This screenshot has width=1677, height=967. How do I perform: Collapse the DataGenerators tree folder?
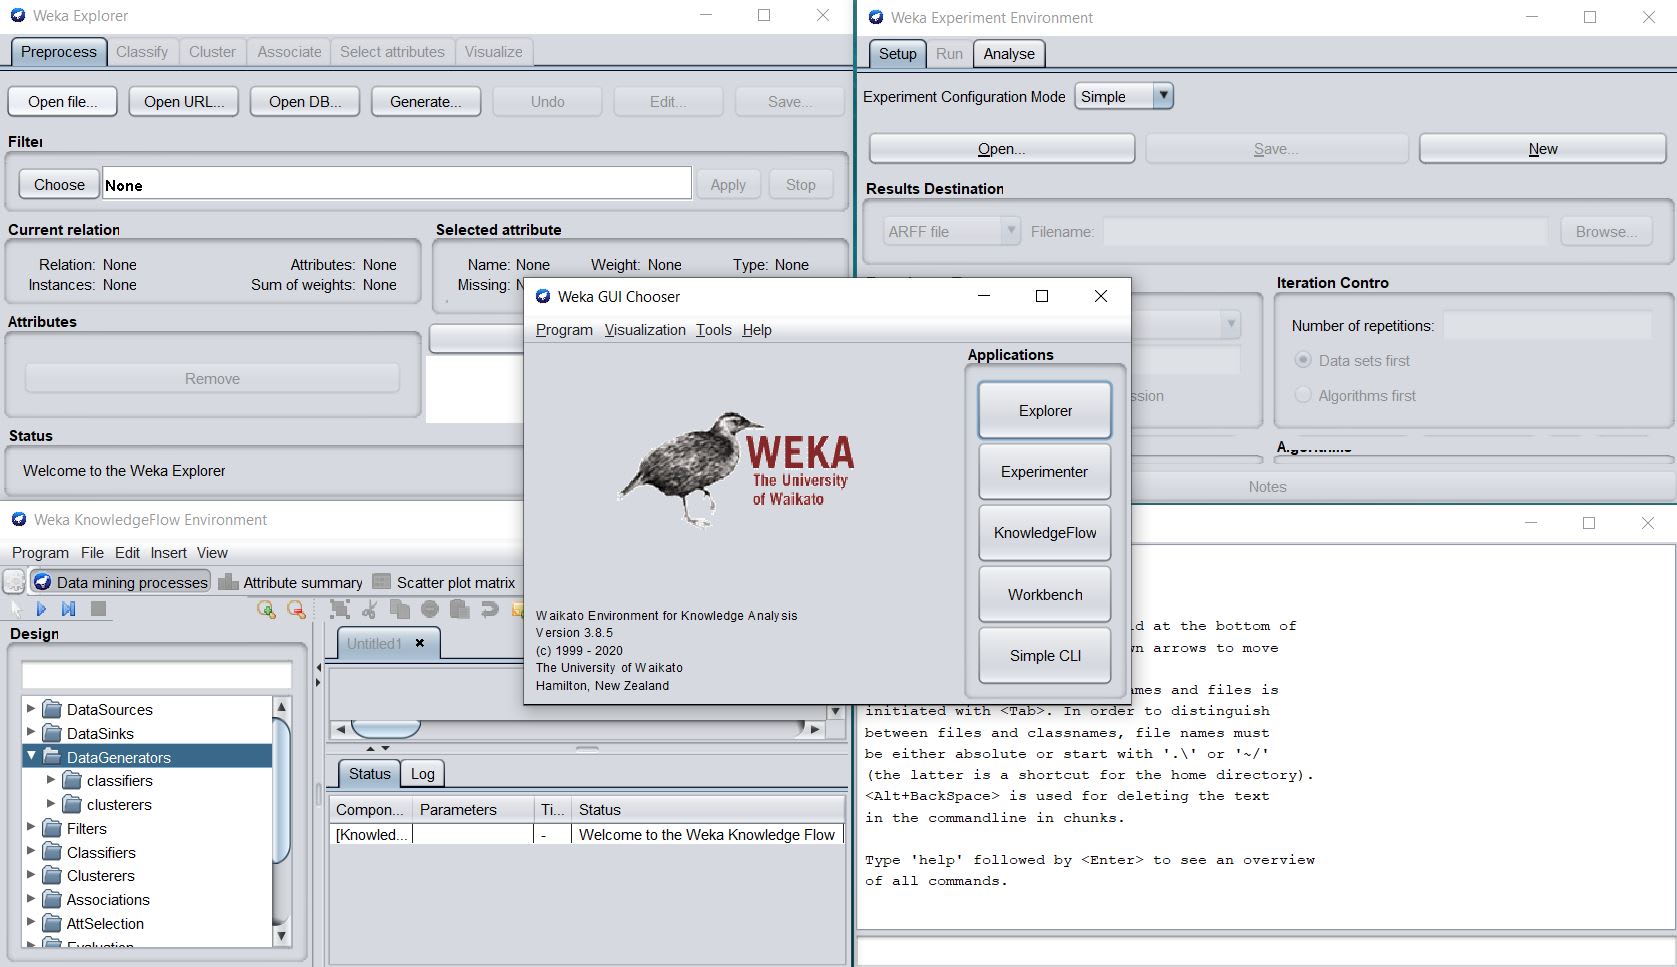point(31,756)
